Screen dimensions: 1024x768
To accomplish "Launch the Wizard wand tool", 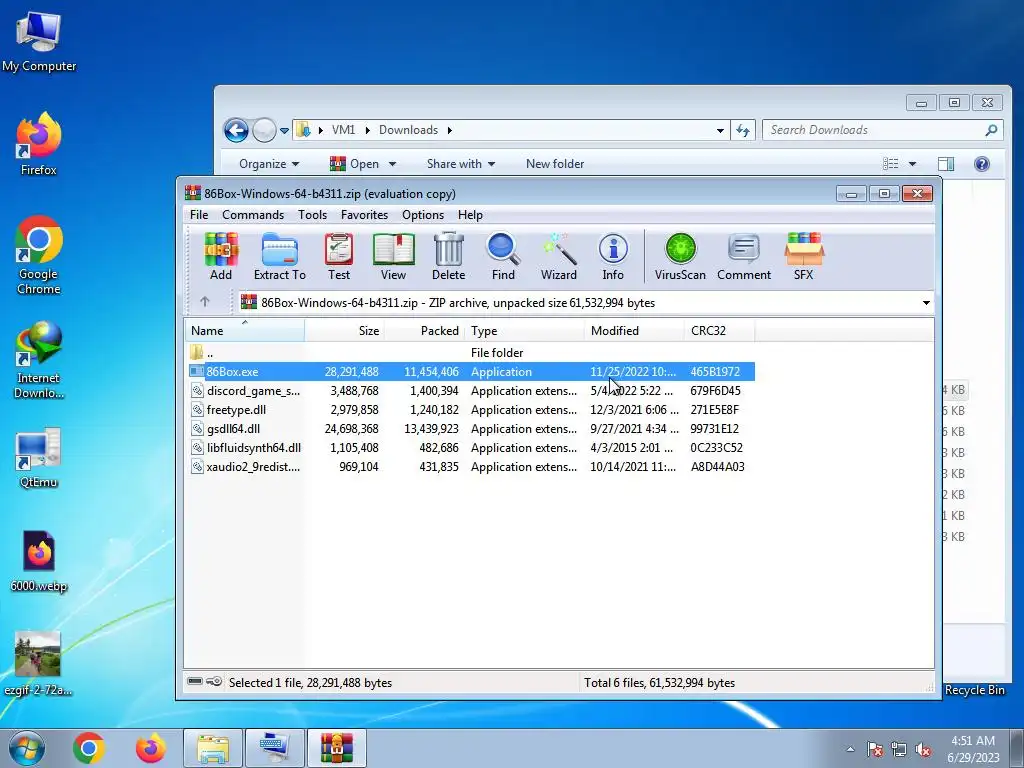I will pyautogui.click(x=558, y=257).
